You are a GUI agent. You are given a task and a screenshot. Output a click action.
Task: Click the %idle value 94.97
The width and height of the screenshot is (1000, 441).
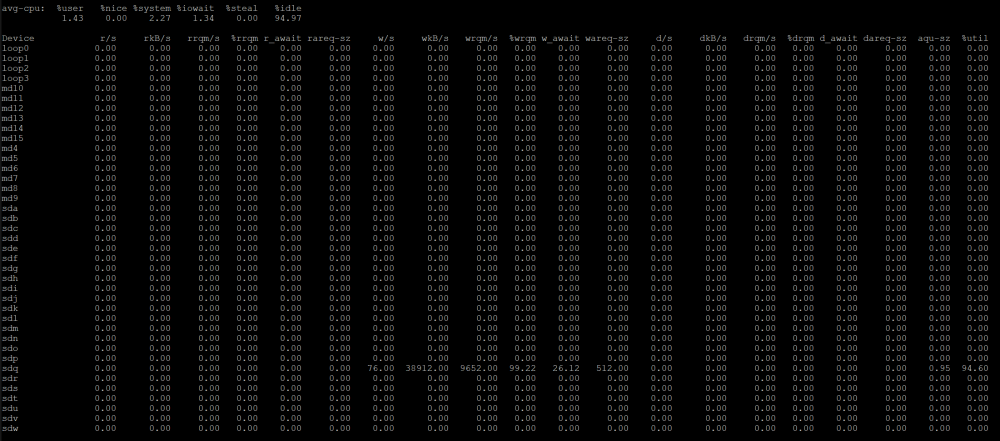[x=288, y=18]
